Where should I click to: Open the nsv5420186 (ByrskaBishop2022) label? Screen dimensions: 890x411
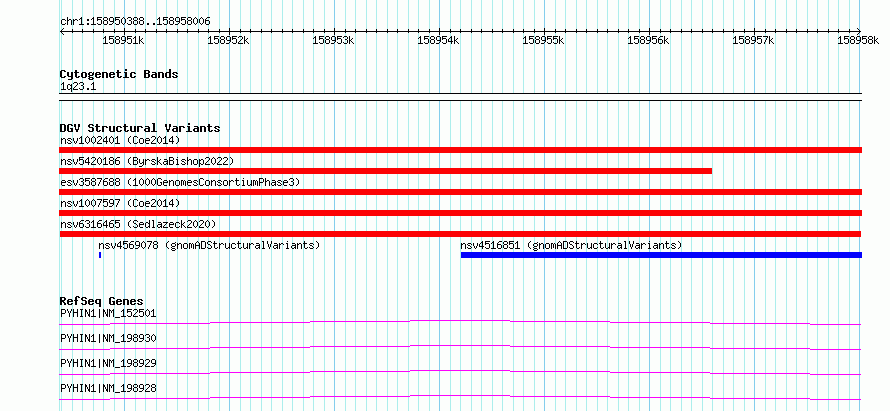pos(147,161)
